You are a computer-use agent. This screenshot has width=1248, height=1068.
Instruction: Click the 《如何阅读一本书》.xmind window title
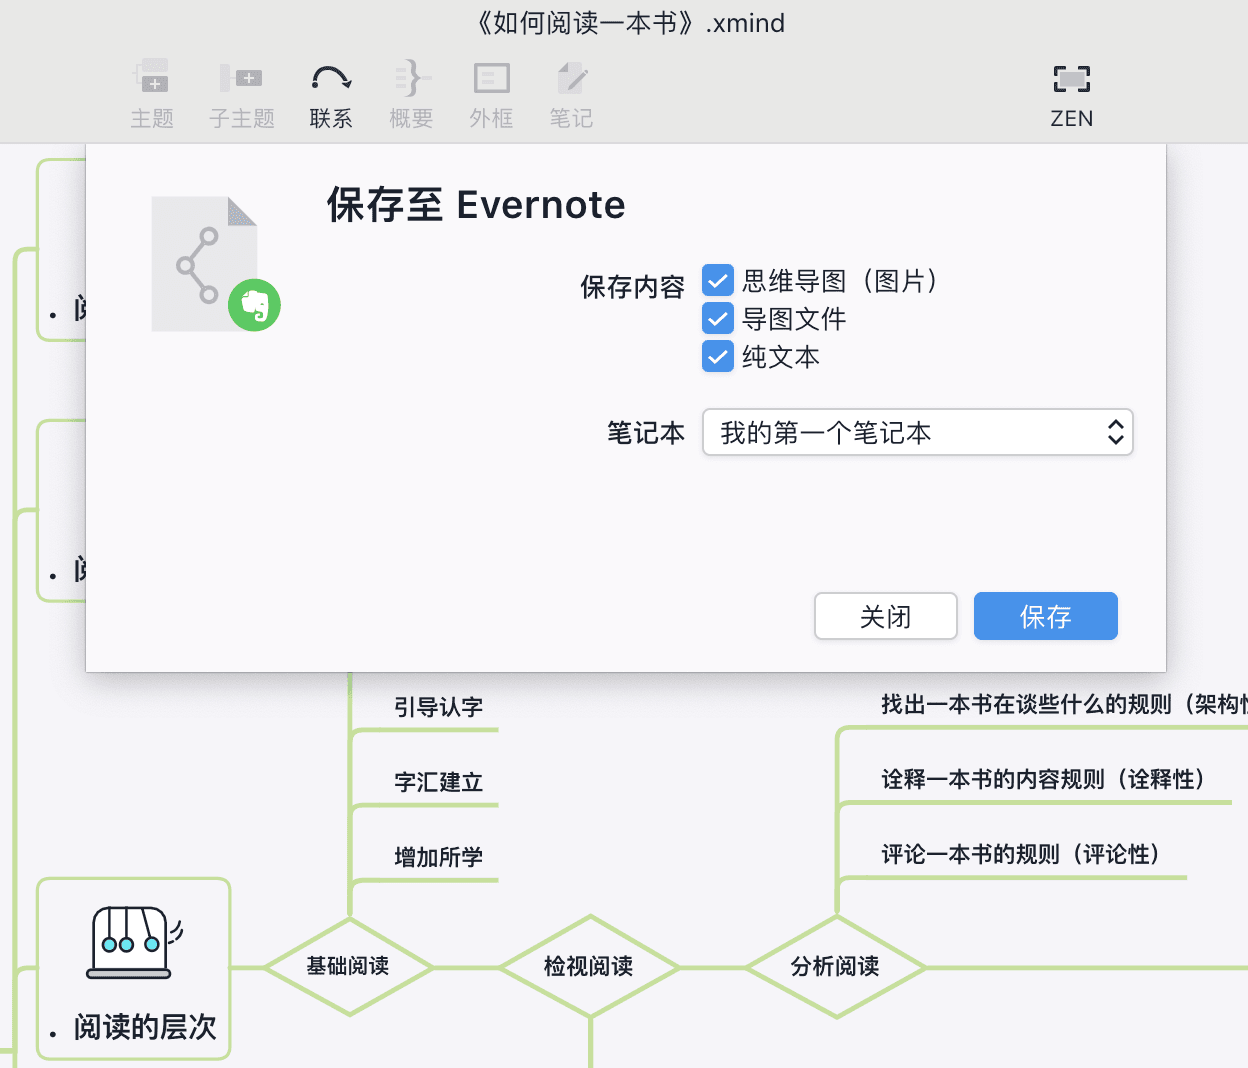(x=628, y=23)
